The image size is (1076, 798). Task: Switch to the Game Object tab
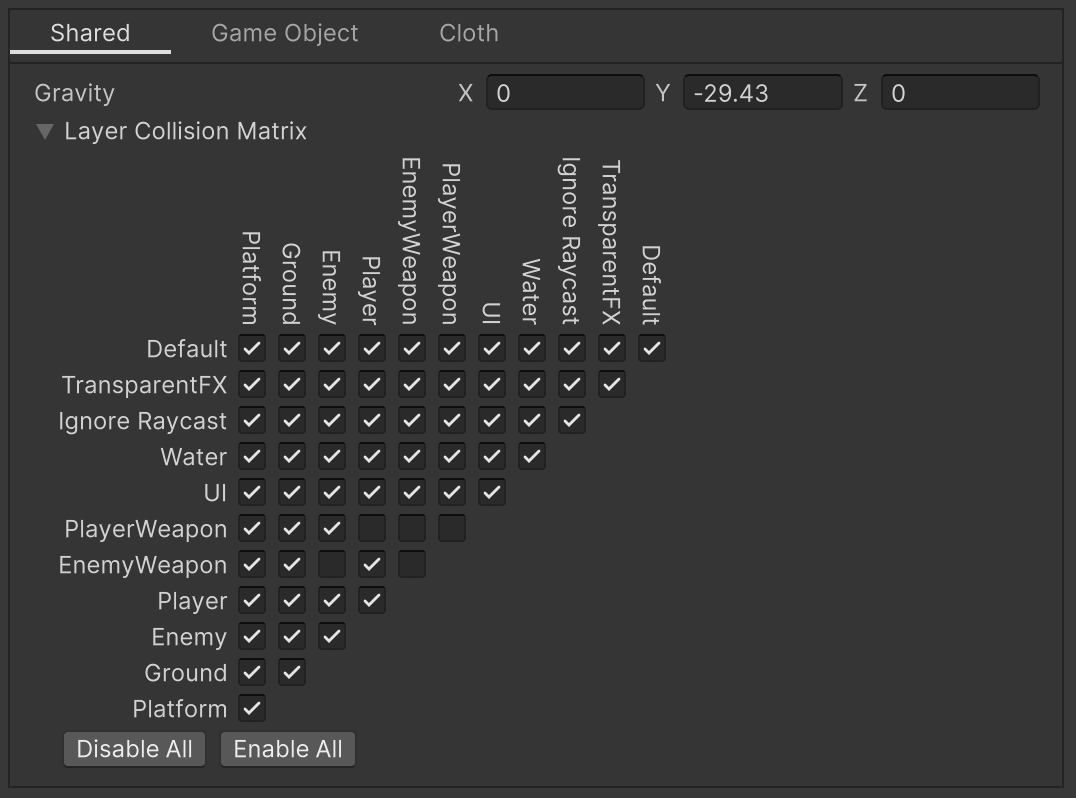pyautogui.click(x=284, y=33)
